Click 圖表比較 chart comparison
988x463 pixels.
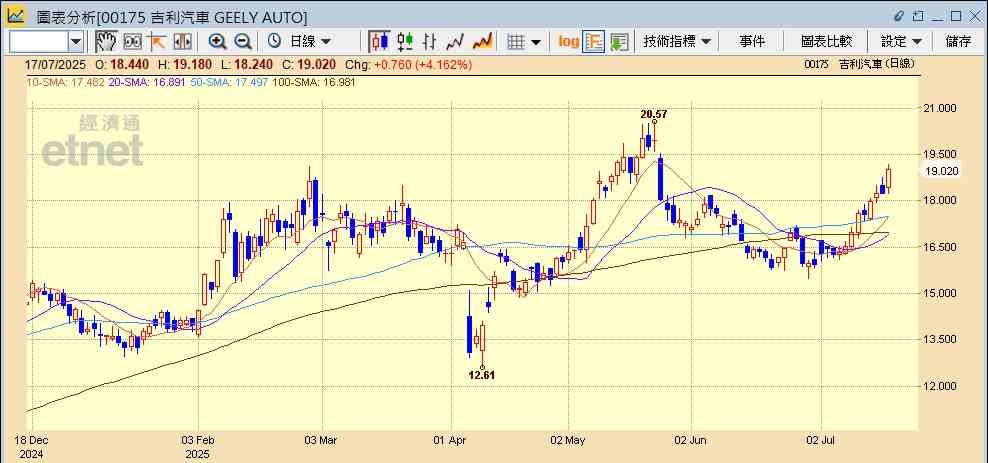826,42
